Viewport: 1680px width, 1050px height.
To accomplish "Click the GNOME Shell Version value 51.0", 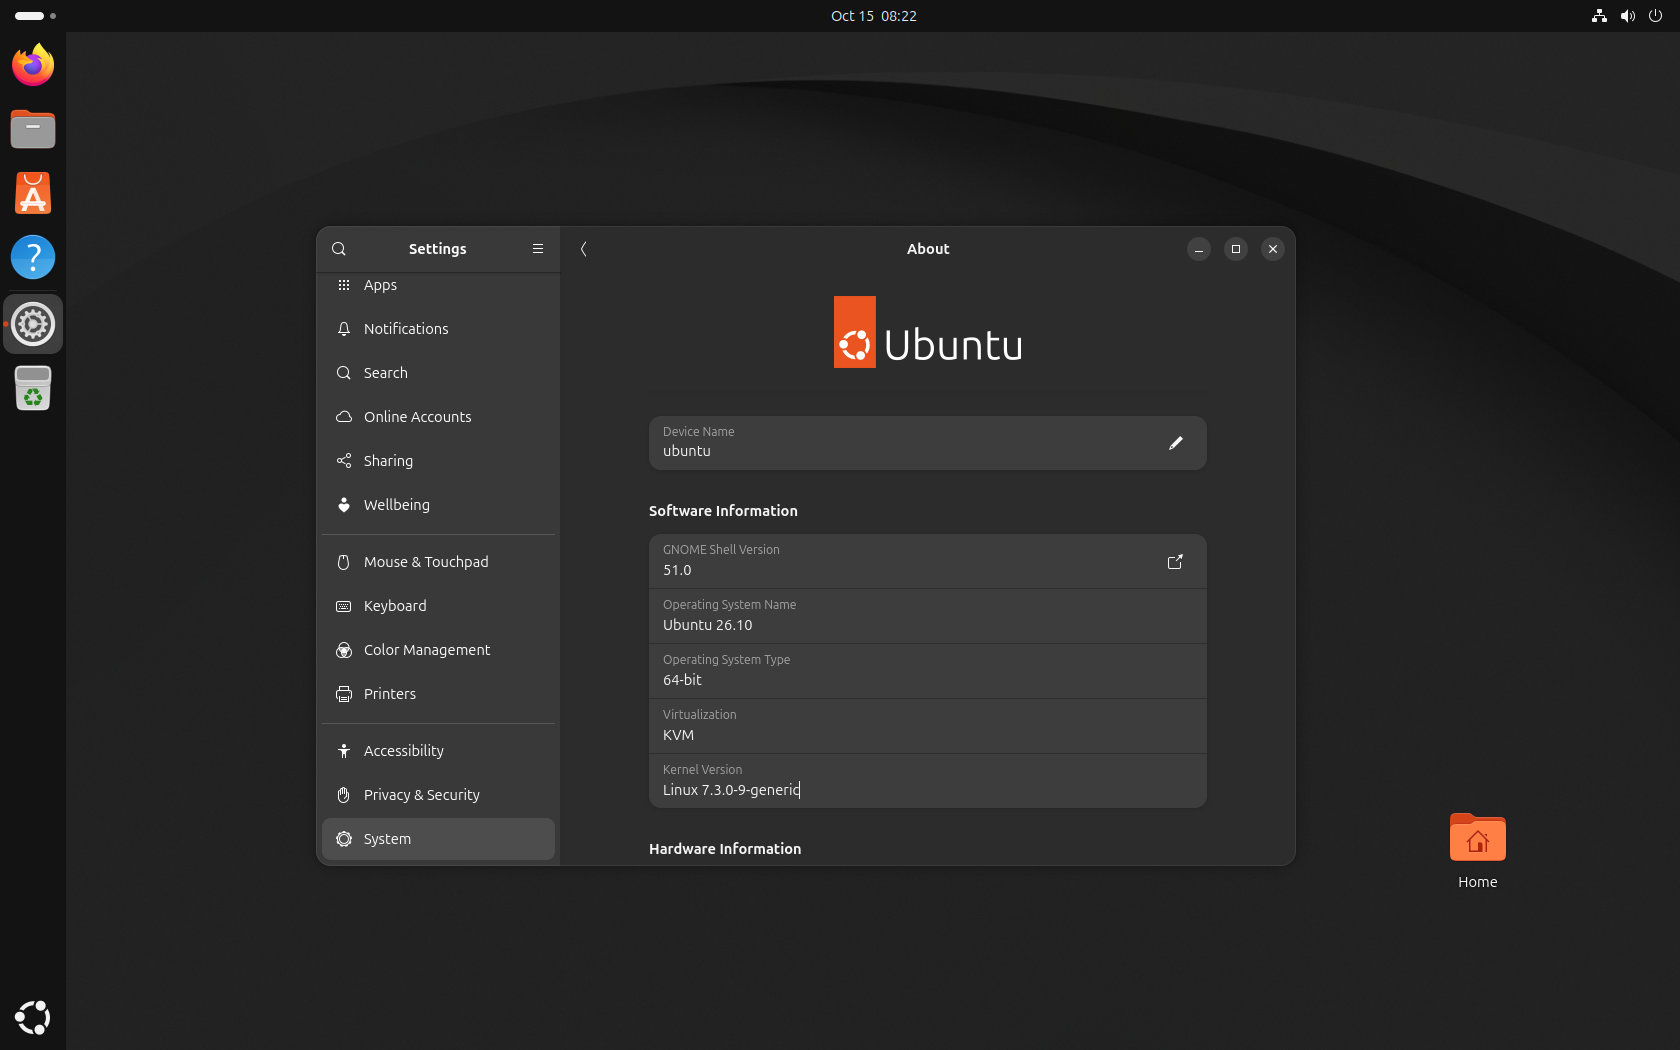I will click(x=677, y=570).
